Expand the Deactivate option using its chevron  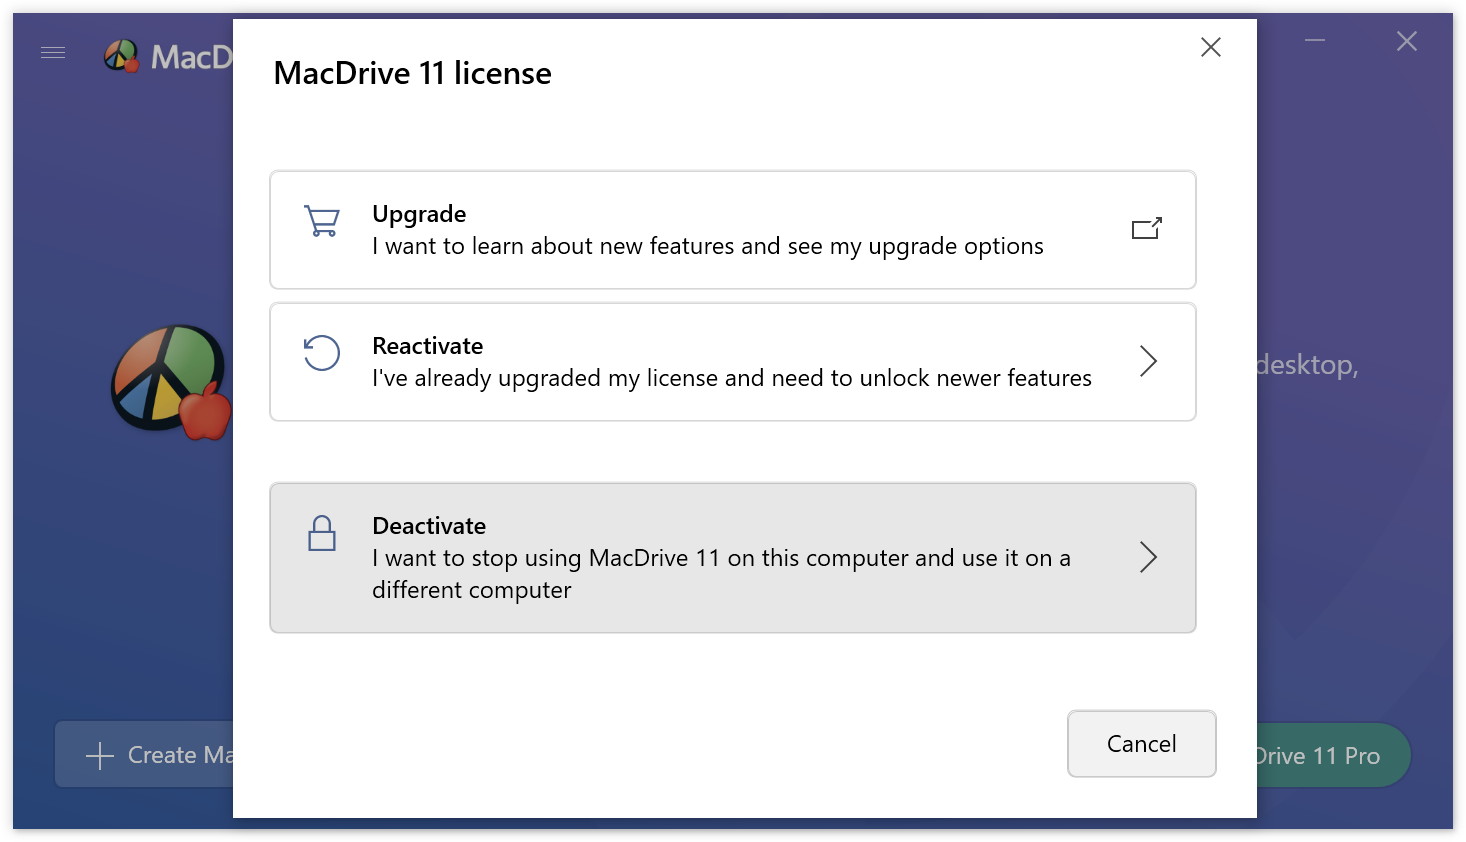pyautogui.click(x=1148, y=557)
